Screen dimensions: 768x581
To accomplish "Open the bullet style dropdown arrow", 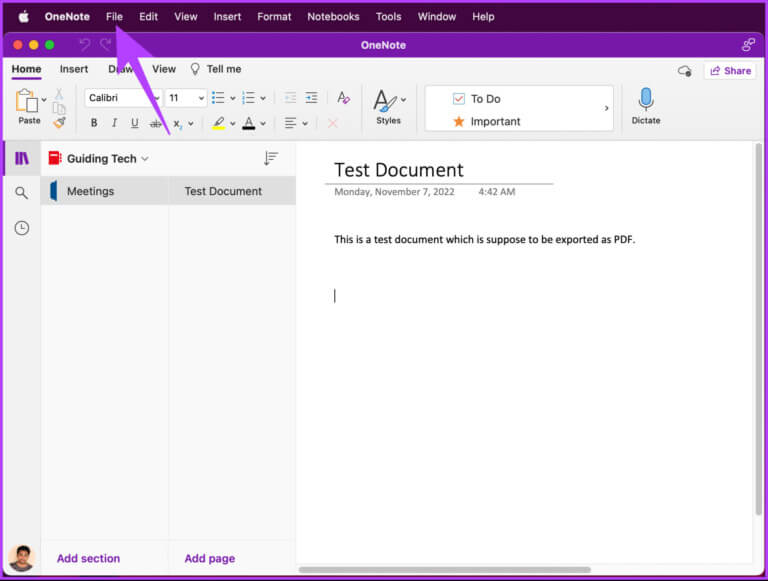I will [x=233, y=98].
